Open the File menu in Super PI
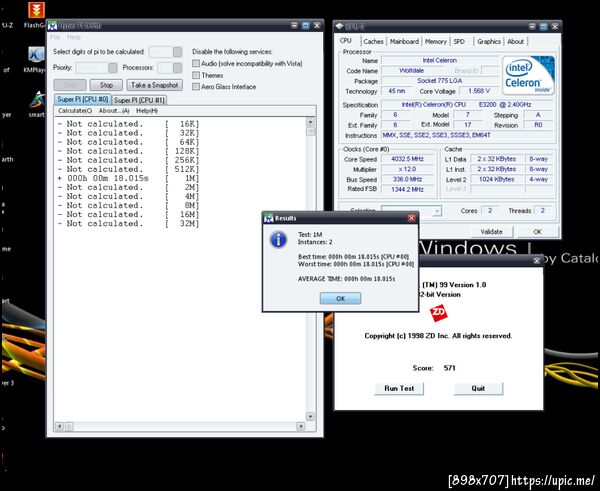600x491 pixels. point(55,37)
